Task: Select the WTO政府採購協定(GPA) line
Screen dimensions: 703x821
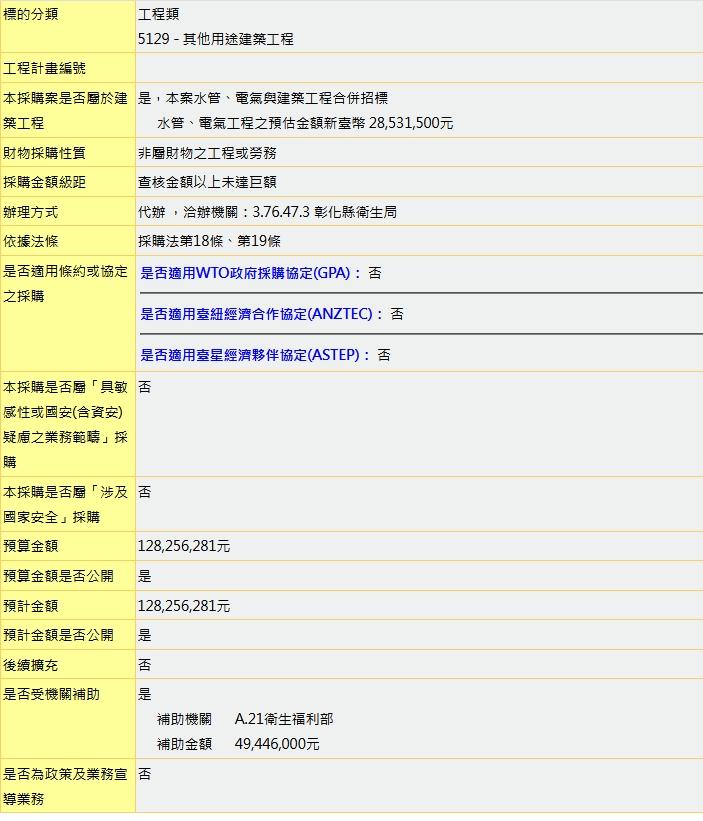Action: [x=261, y=273]
